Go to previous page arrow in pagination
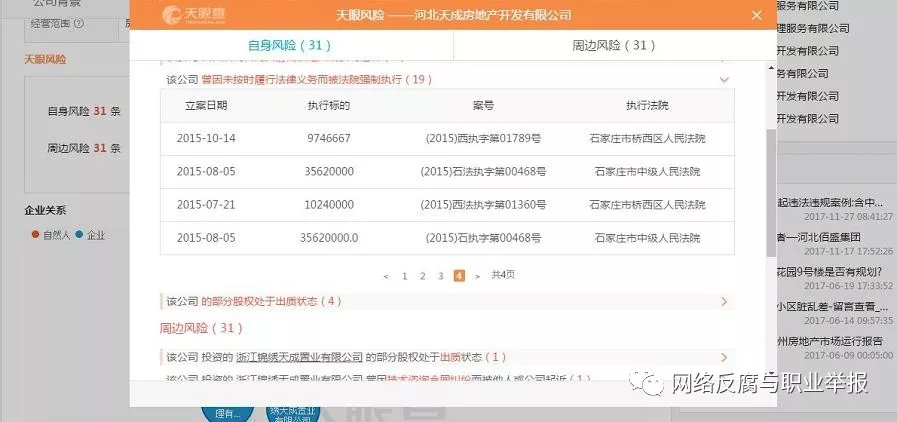This screenshot has height=422, width=897. point(386,276)
